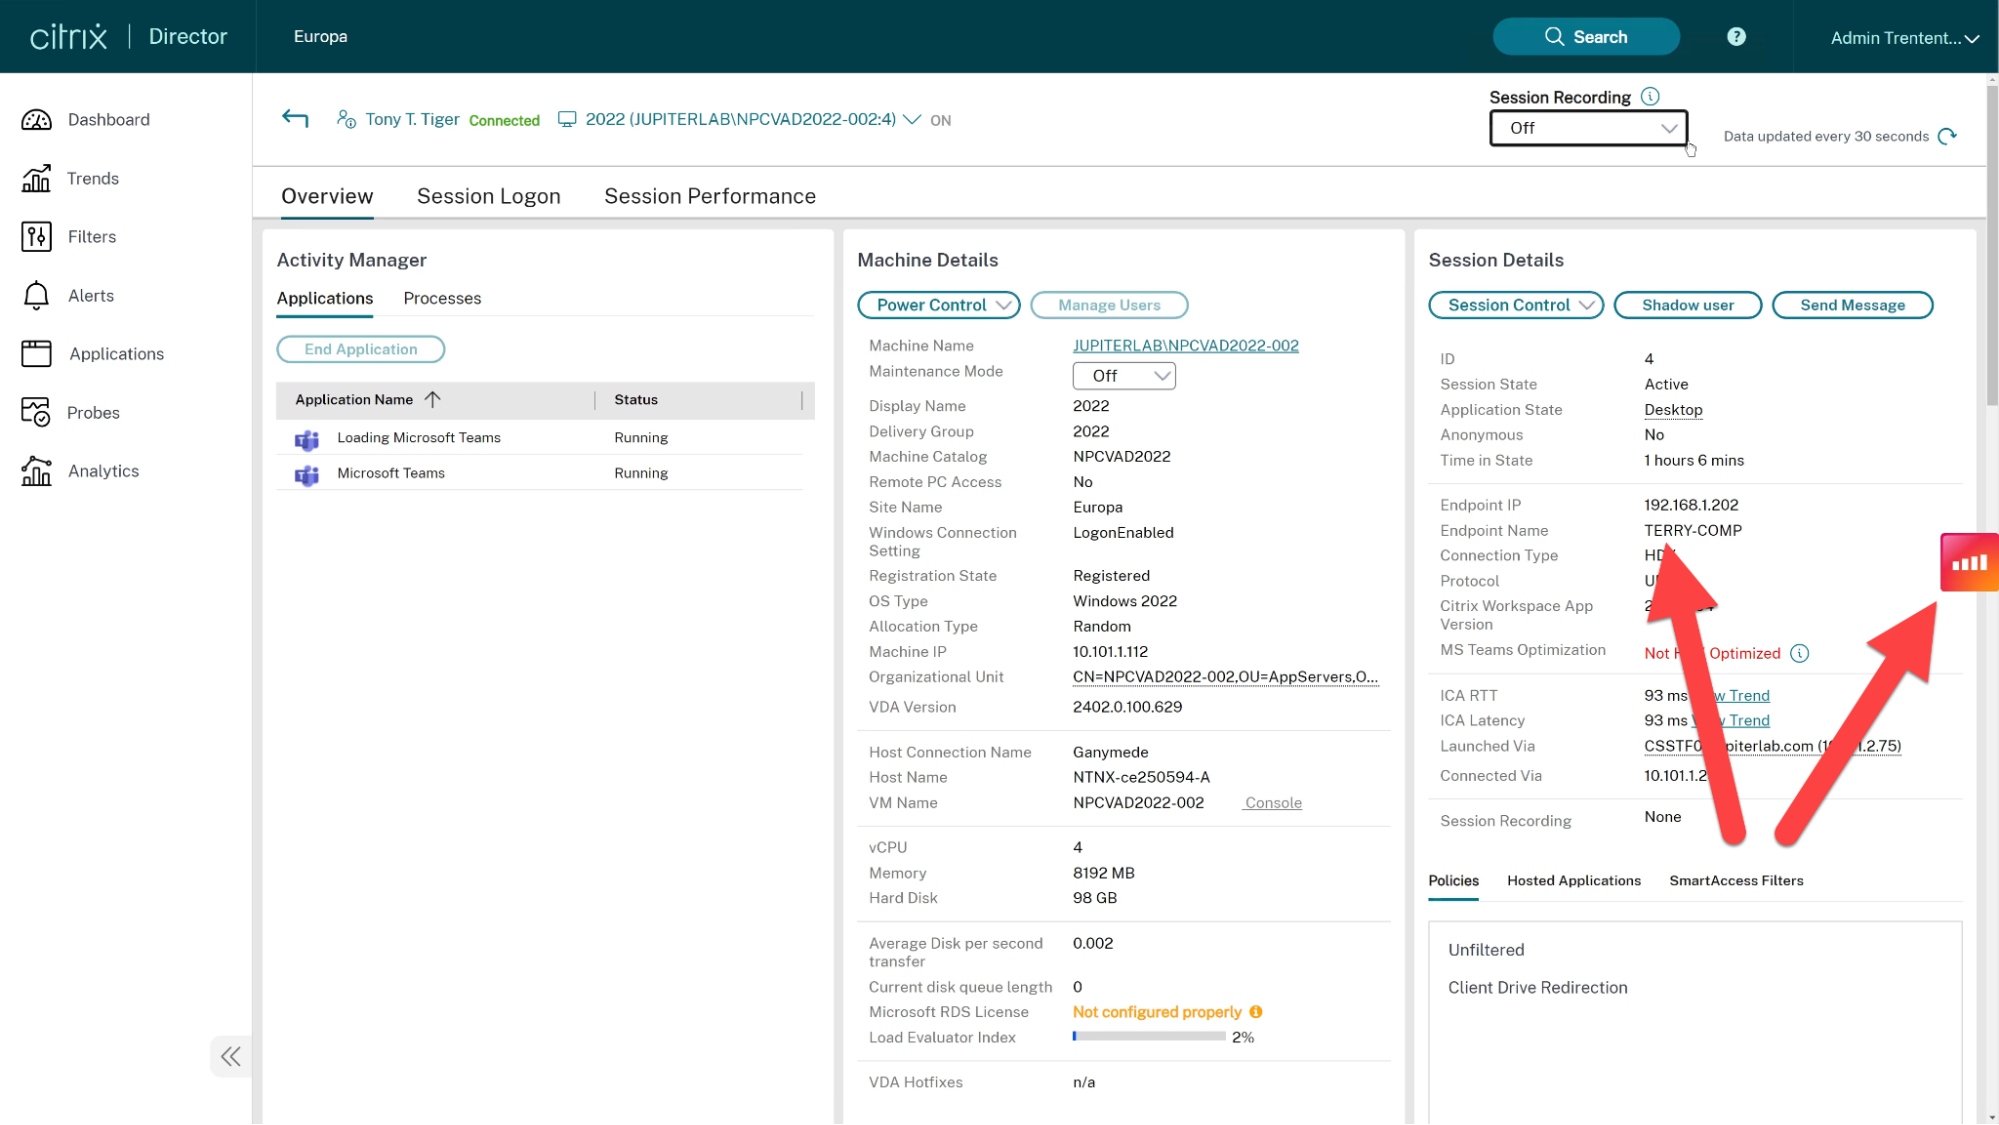Refresh data with the circular arrow icon
The image size is (1999, 1125).
pyautogui.click(x=1947, y=136)
